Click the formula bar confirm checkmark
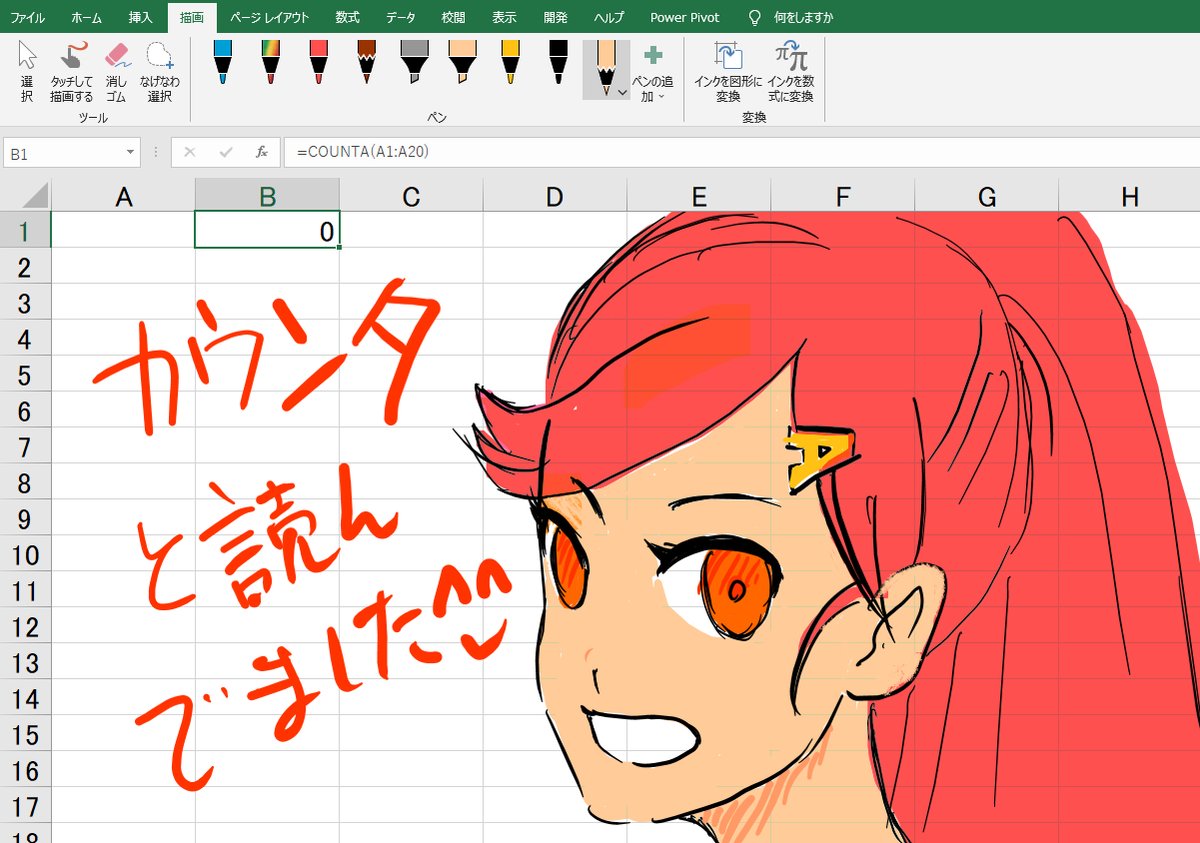This screenshot has height=843, width=1200. 226,153
